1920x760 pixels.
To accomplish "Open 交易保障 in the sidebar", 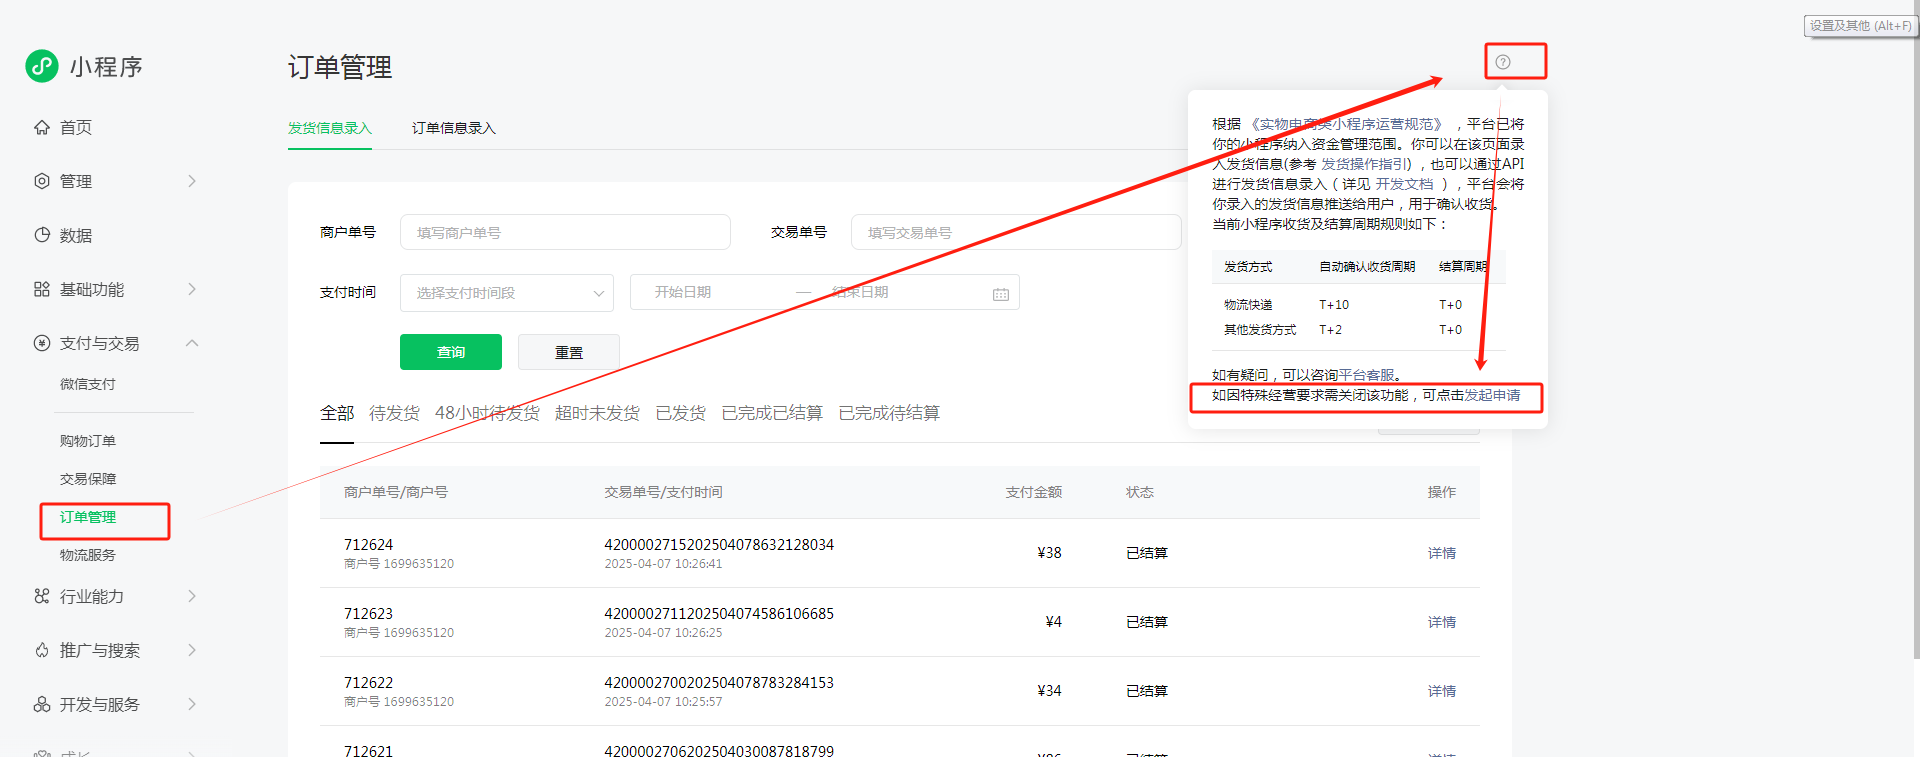I will point(88,479).
